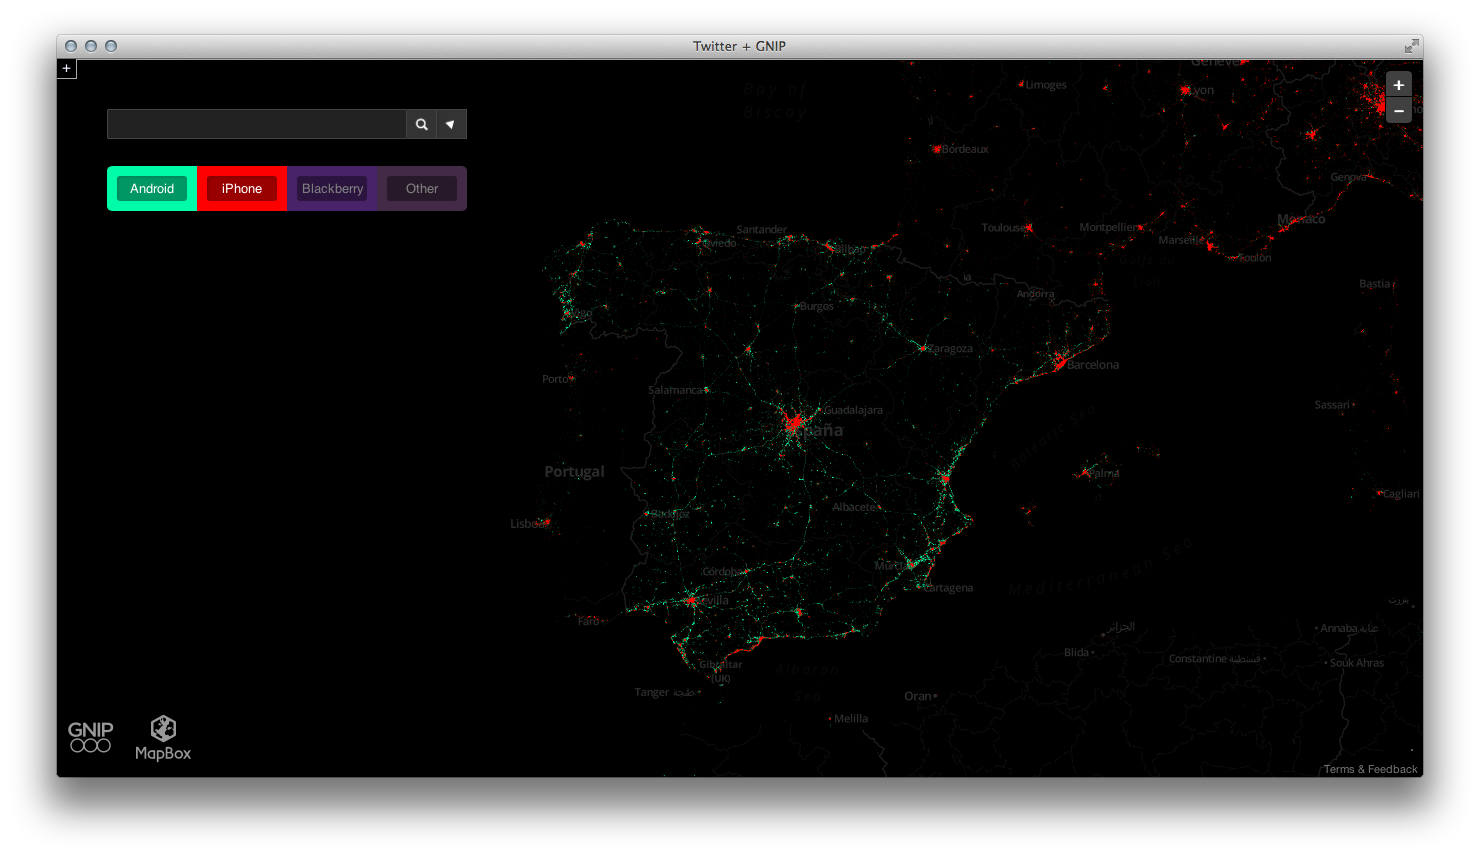Screen dimensions: 1480x856
Task: Click the Oran city label
Action: coord(917,696)
